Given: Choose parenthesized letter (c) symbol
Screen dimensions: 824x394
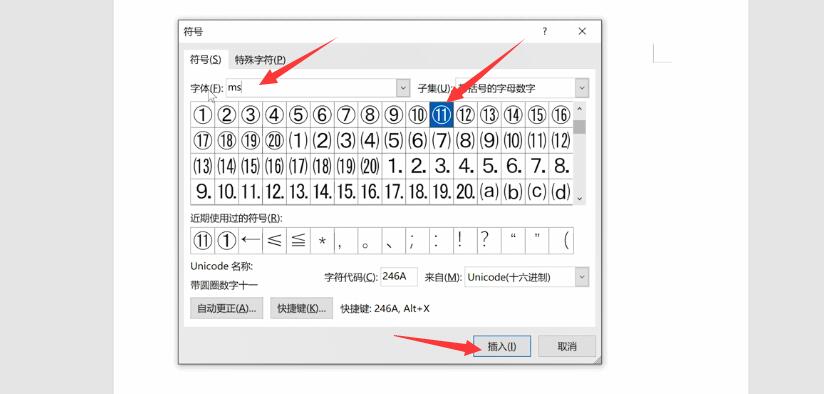Looking at the screenshot, I should click(x=537, y=192).
